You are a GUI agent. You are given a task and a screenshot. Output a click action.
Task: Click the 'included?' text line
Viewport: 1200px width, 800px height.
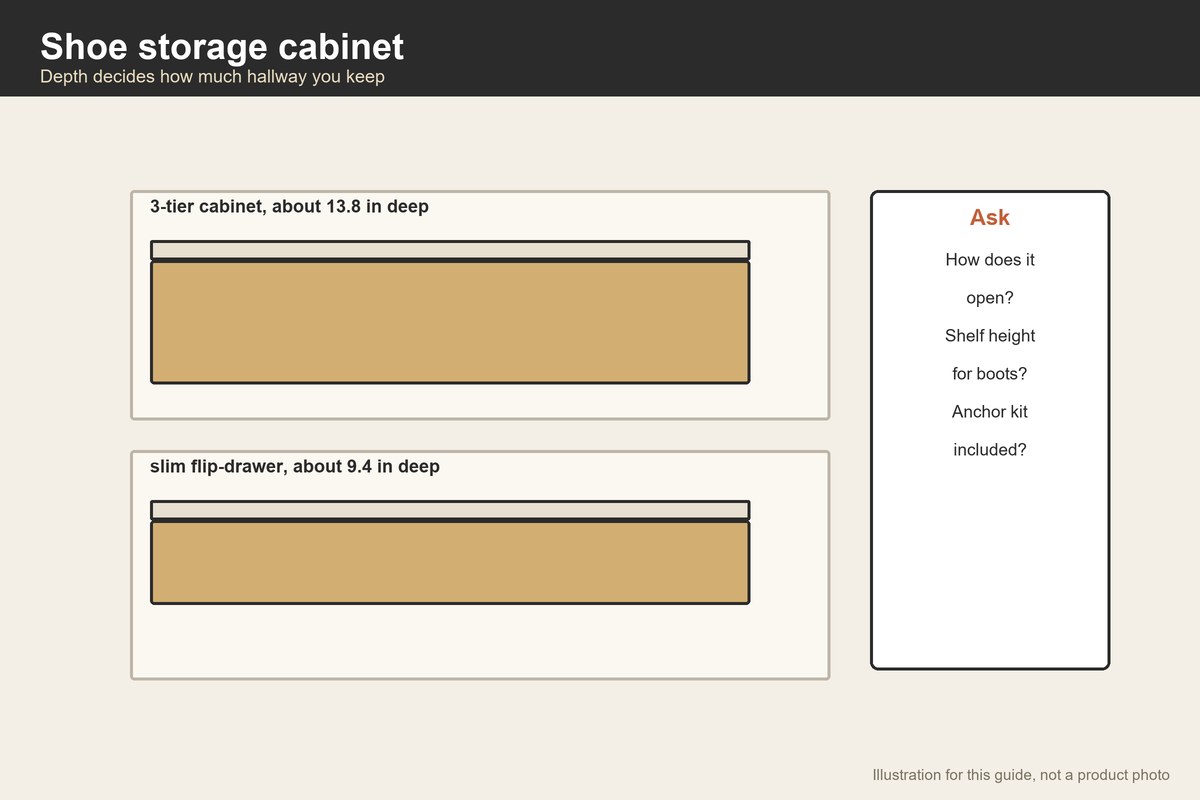[990, 450]
